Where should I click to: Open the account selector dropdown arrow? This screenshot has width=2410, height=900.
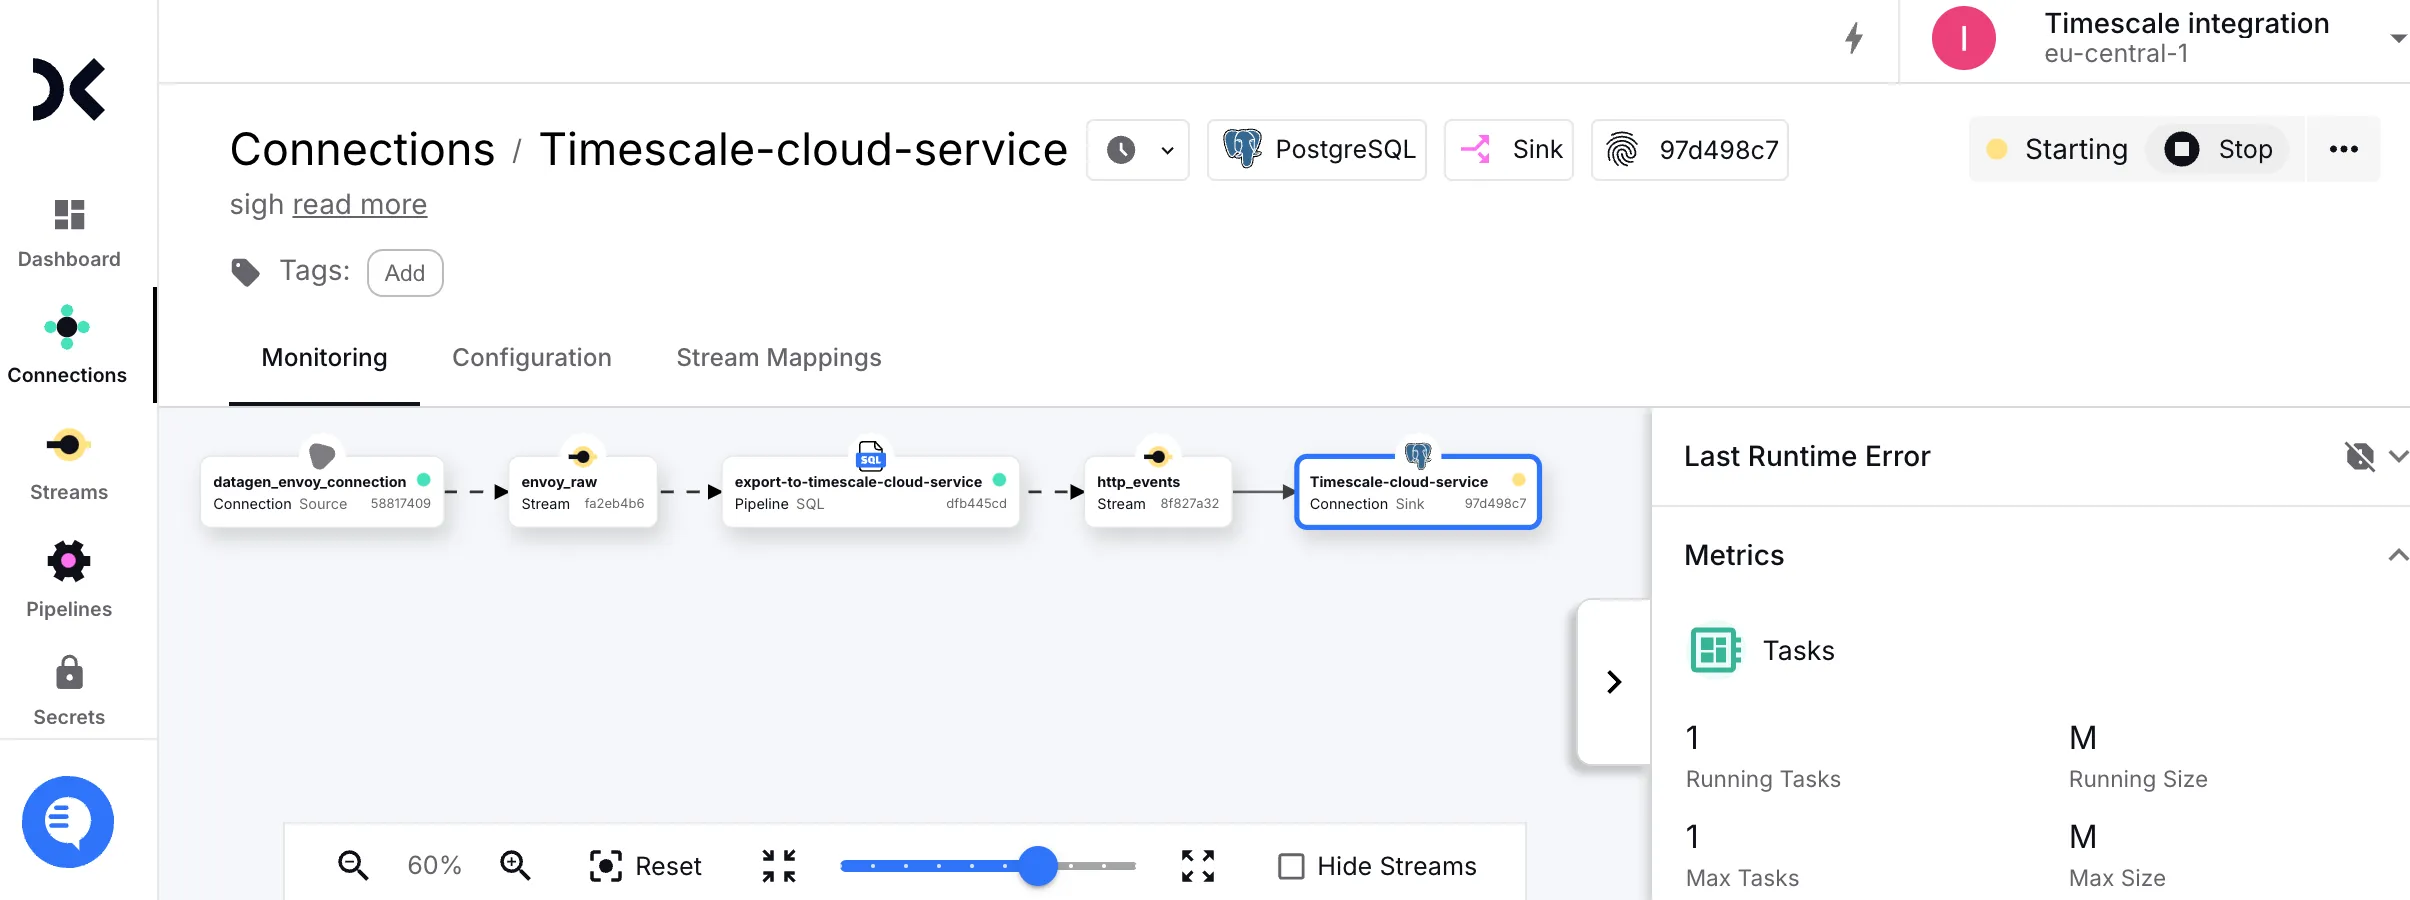pos(2397,39)
